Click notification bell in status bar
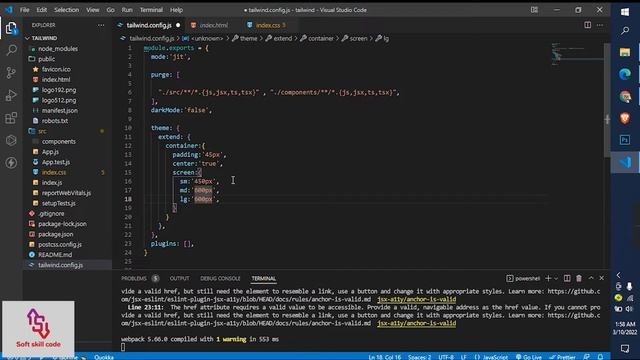Screen dimensions: 640x360 click(x=600, y=357)
